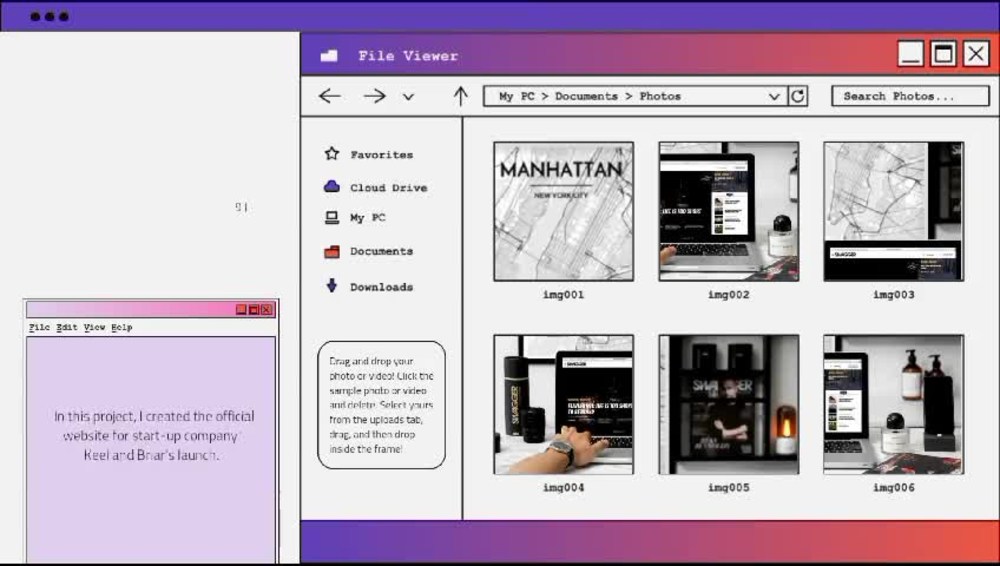Click the red Documents folder icon
Screen dimensions: 1000x566
pyautogui.click(x=332, y=251)
